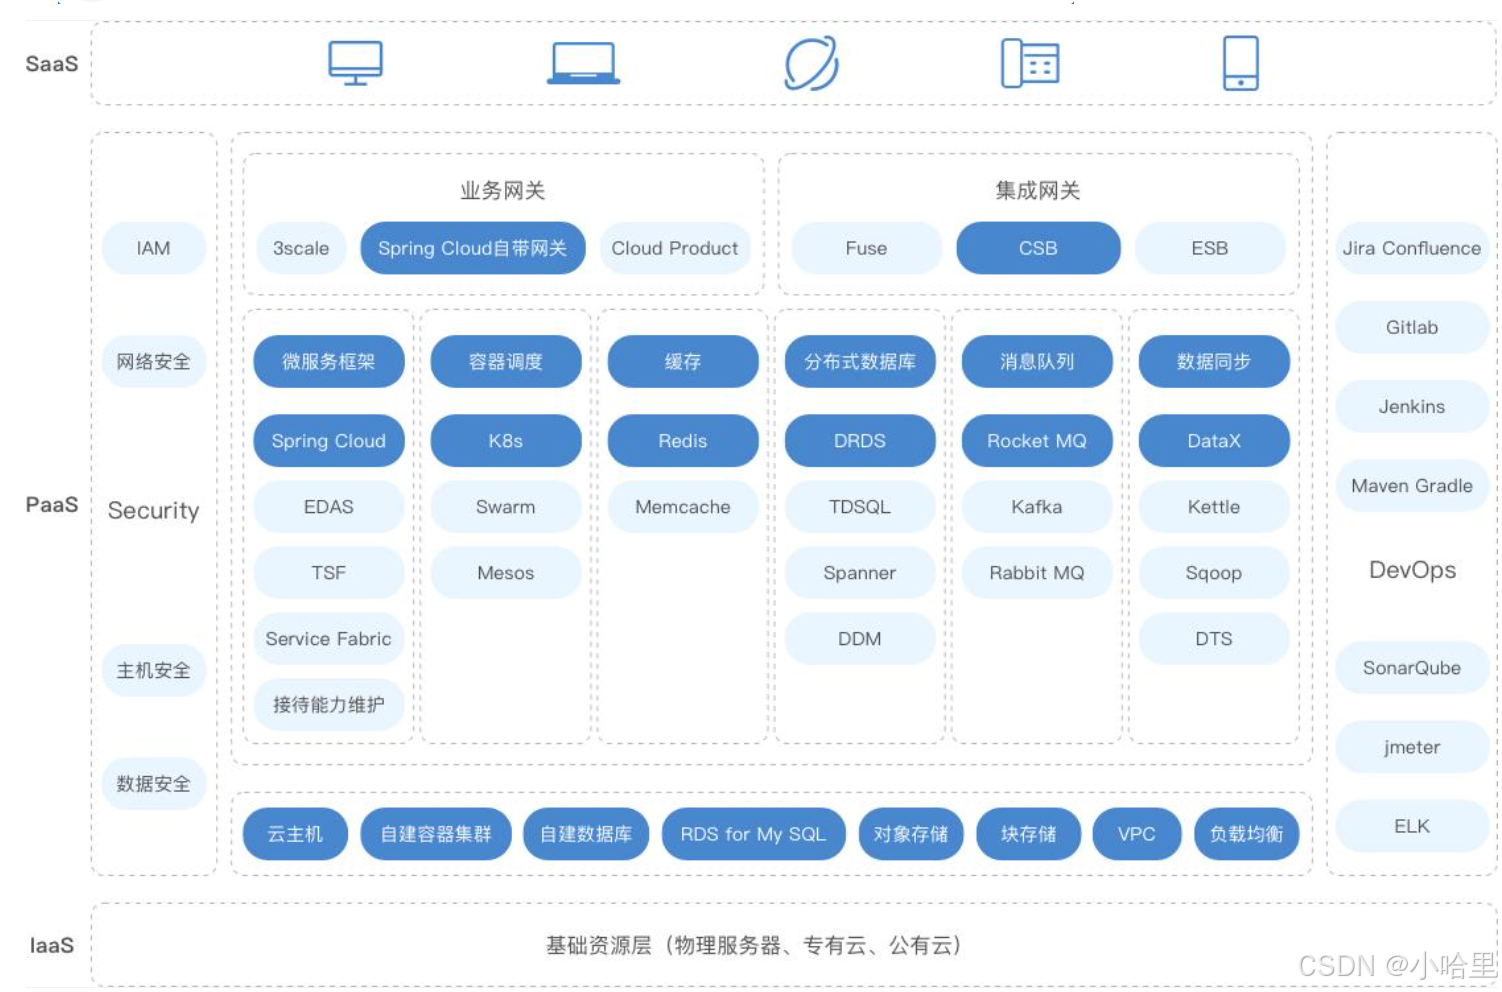
Task: Click the Cloud Product pill
Action: (675, 248)
